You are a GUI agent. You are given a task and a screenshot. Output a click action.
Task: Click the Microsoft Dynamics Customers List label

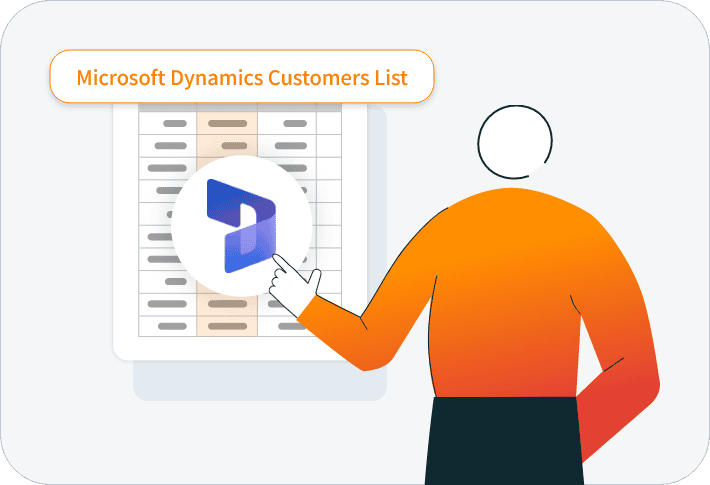(x=242, y=77)
